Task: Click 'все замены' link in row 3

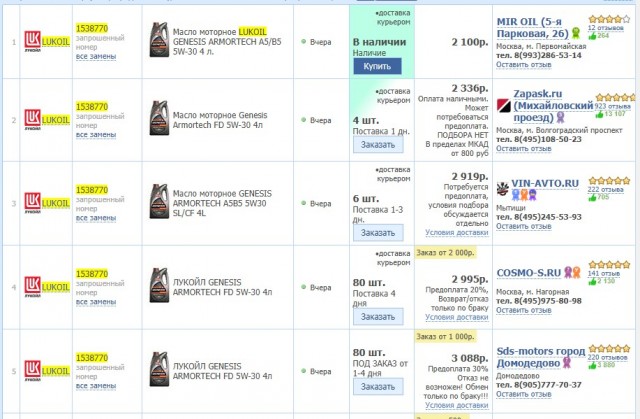Action: tap(96, 218)
